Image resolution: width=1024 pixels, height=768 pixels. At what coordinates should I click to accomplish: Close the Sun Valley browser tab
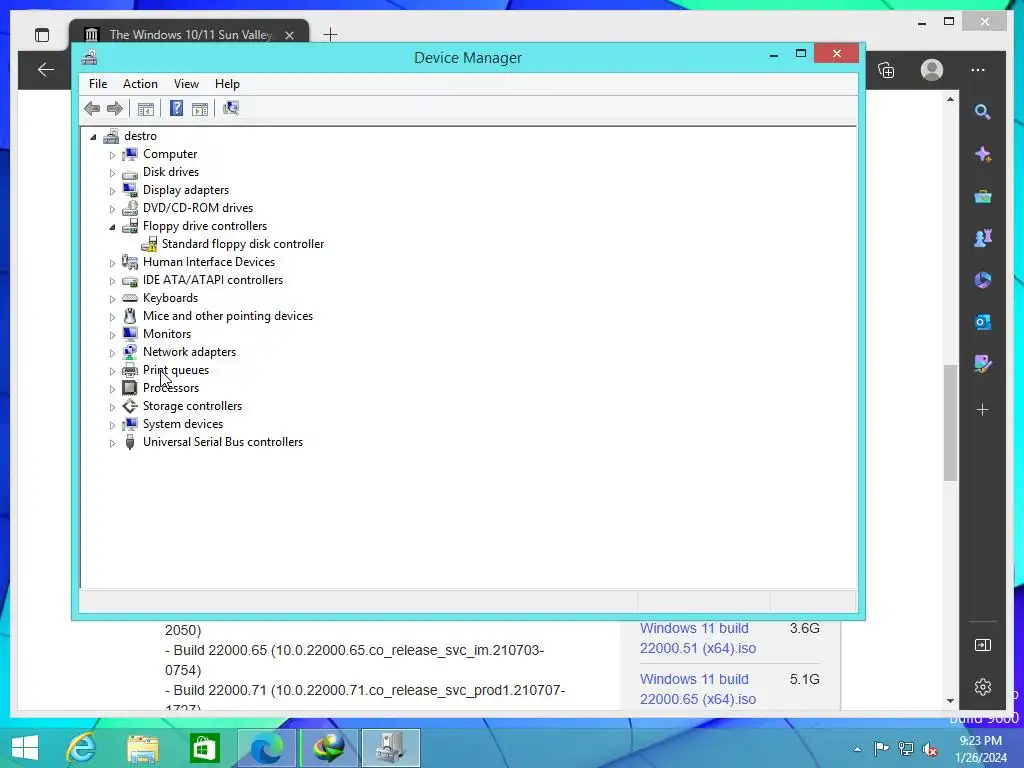289,35
